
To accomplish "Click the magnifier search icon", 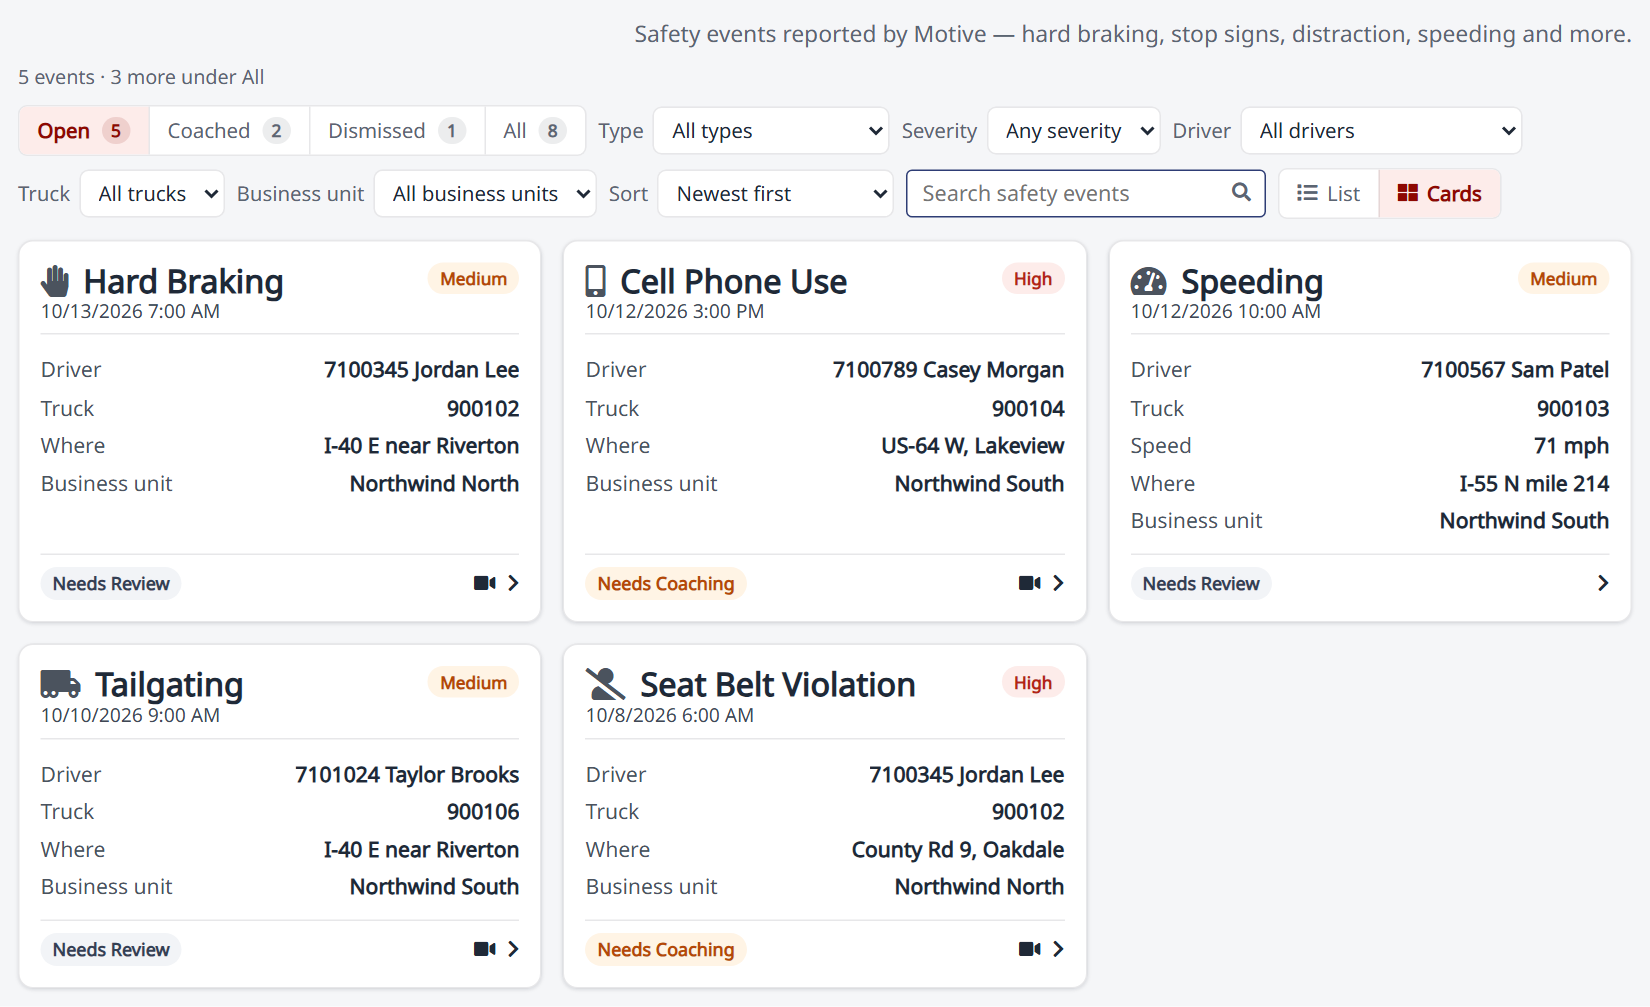I will point(1241,192).
